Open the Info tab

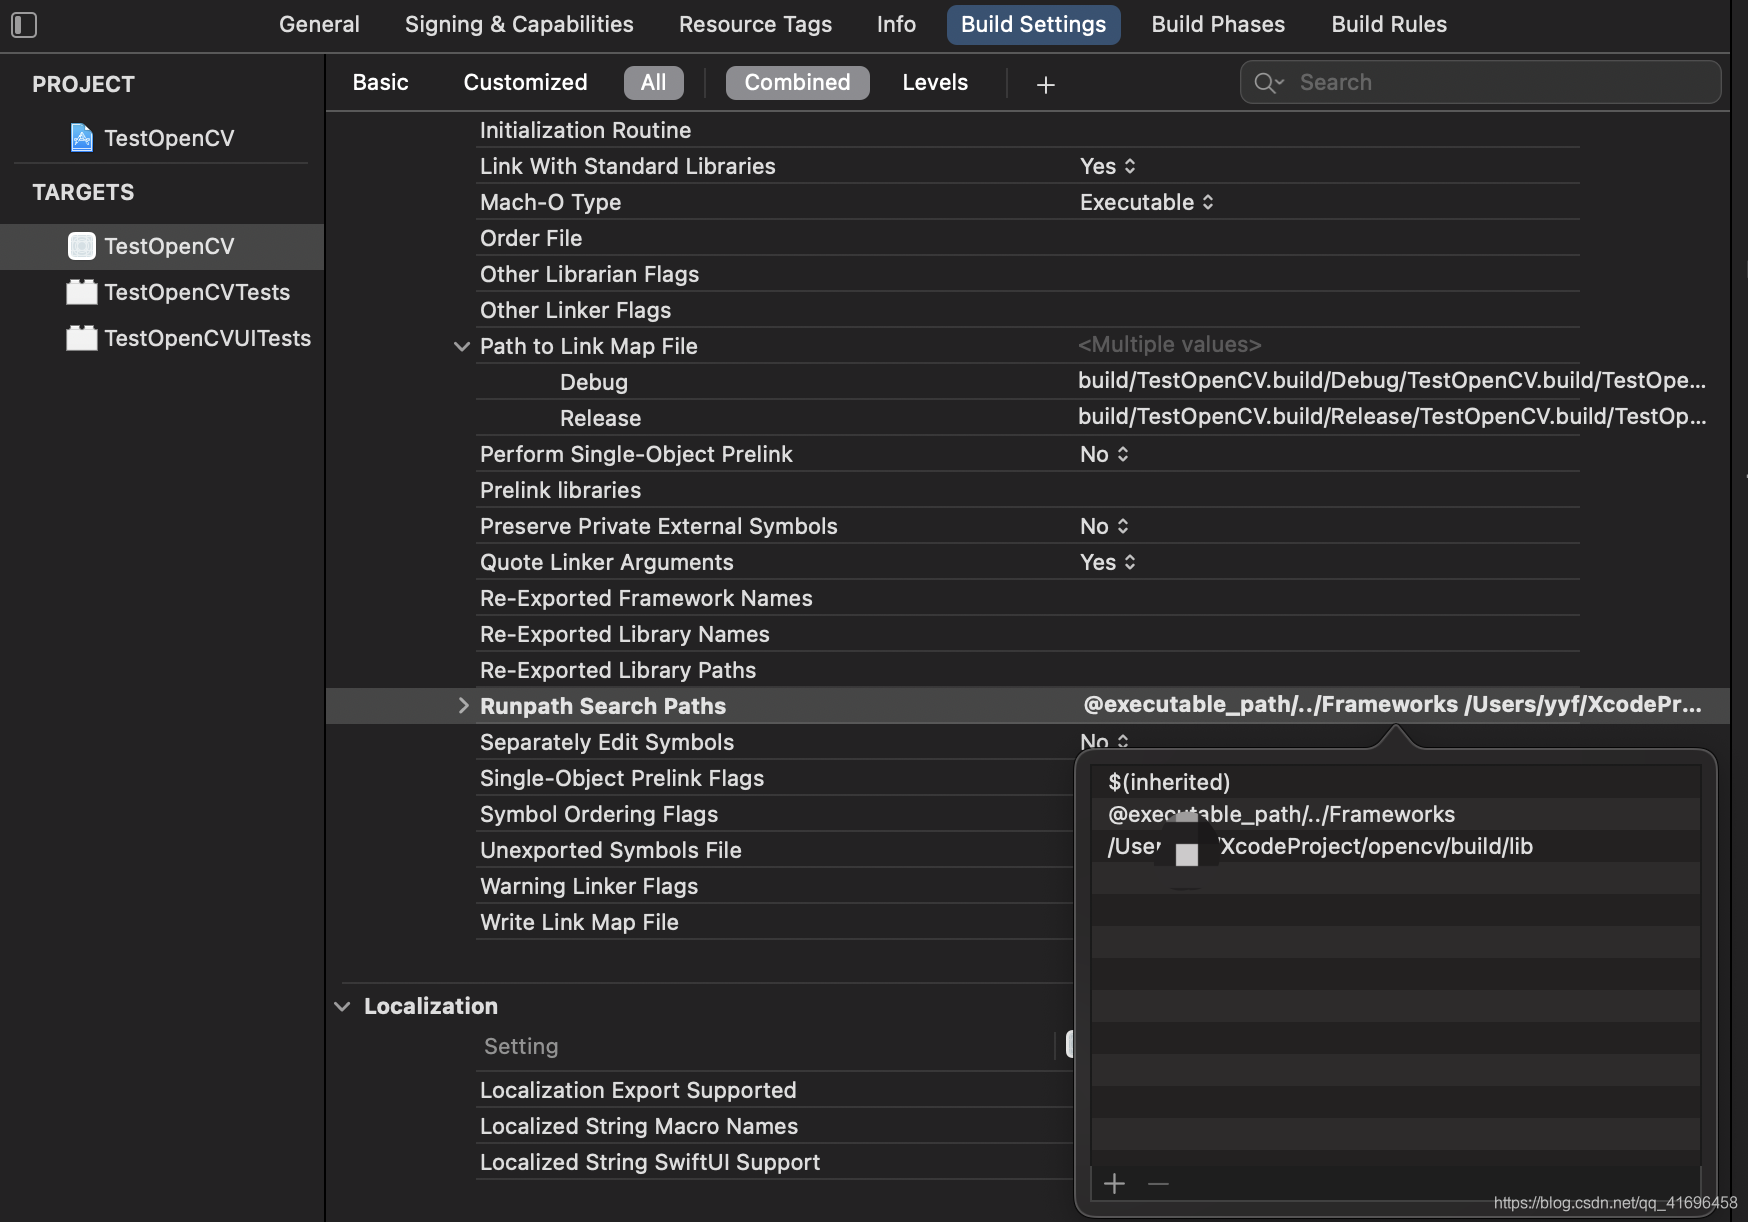pyautogui.click(x=896, y=24)
